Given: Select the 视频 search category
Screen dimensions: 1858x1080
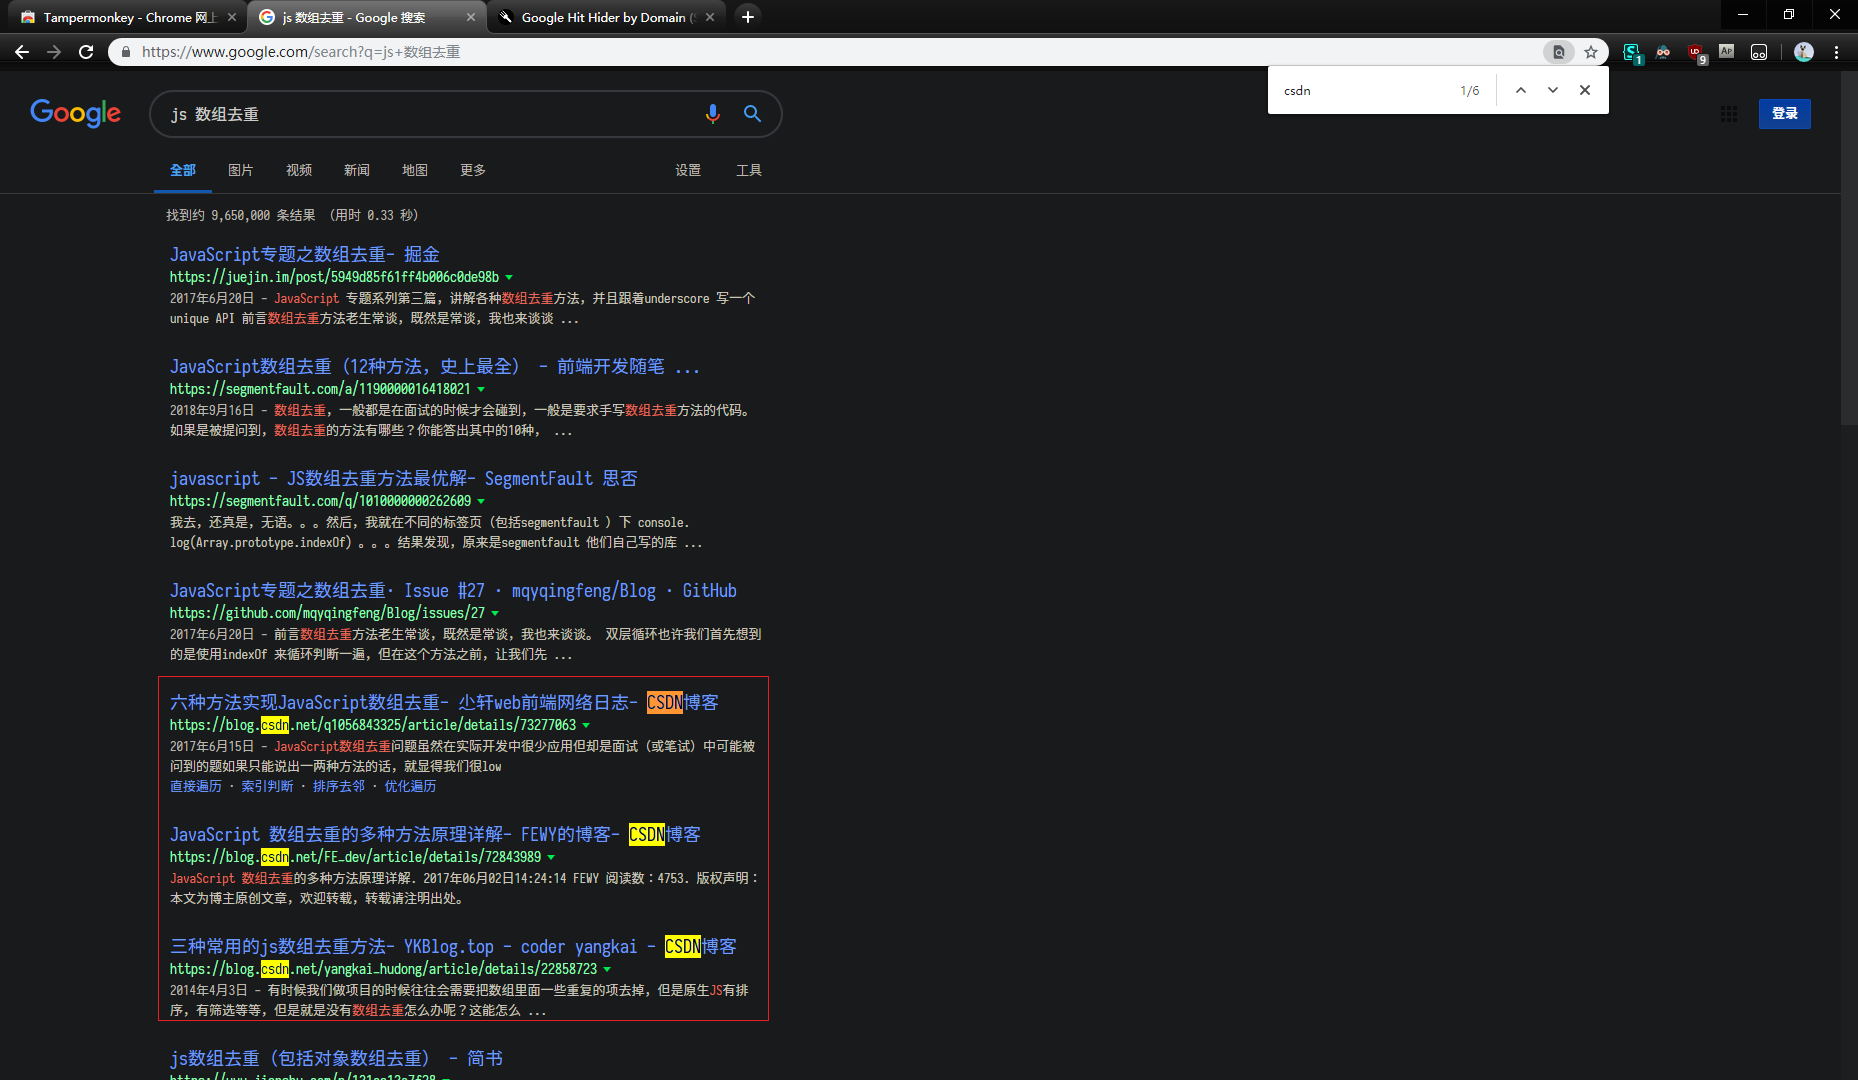Looking at the screenshot, I should click(x=298, y=170).
